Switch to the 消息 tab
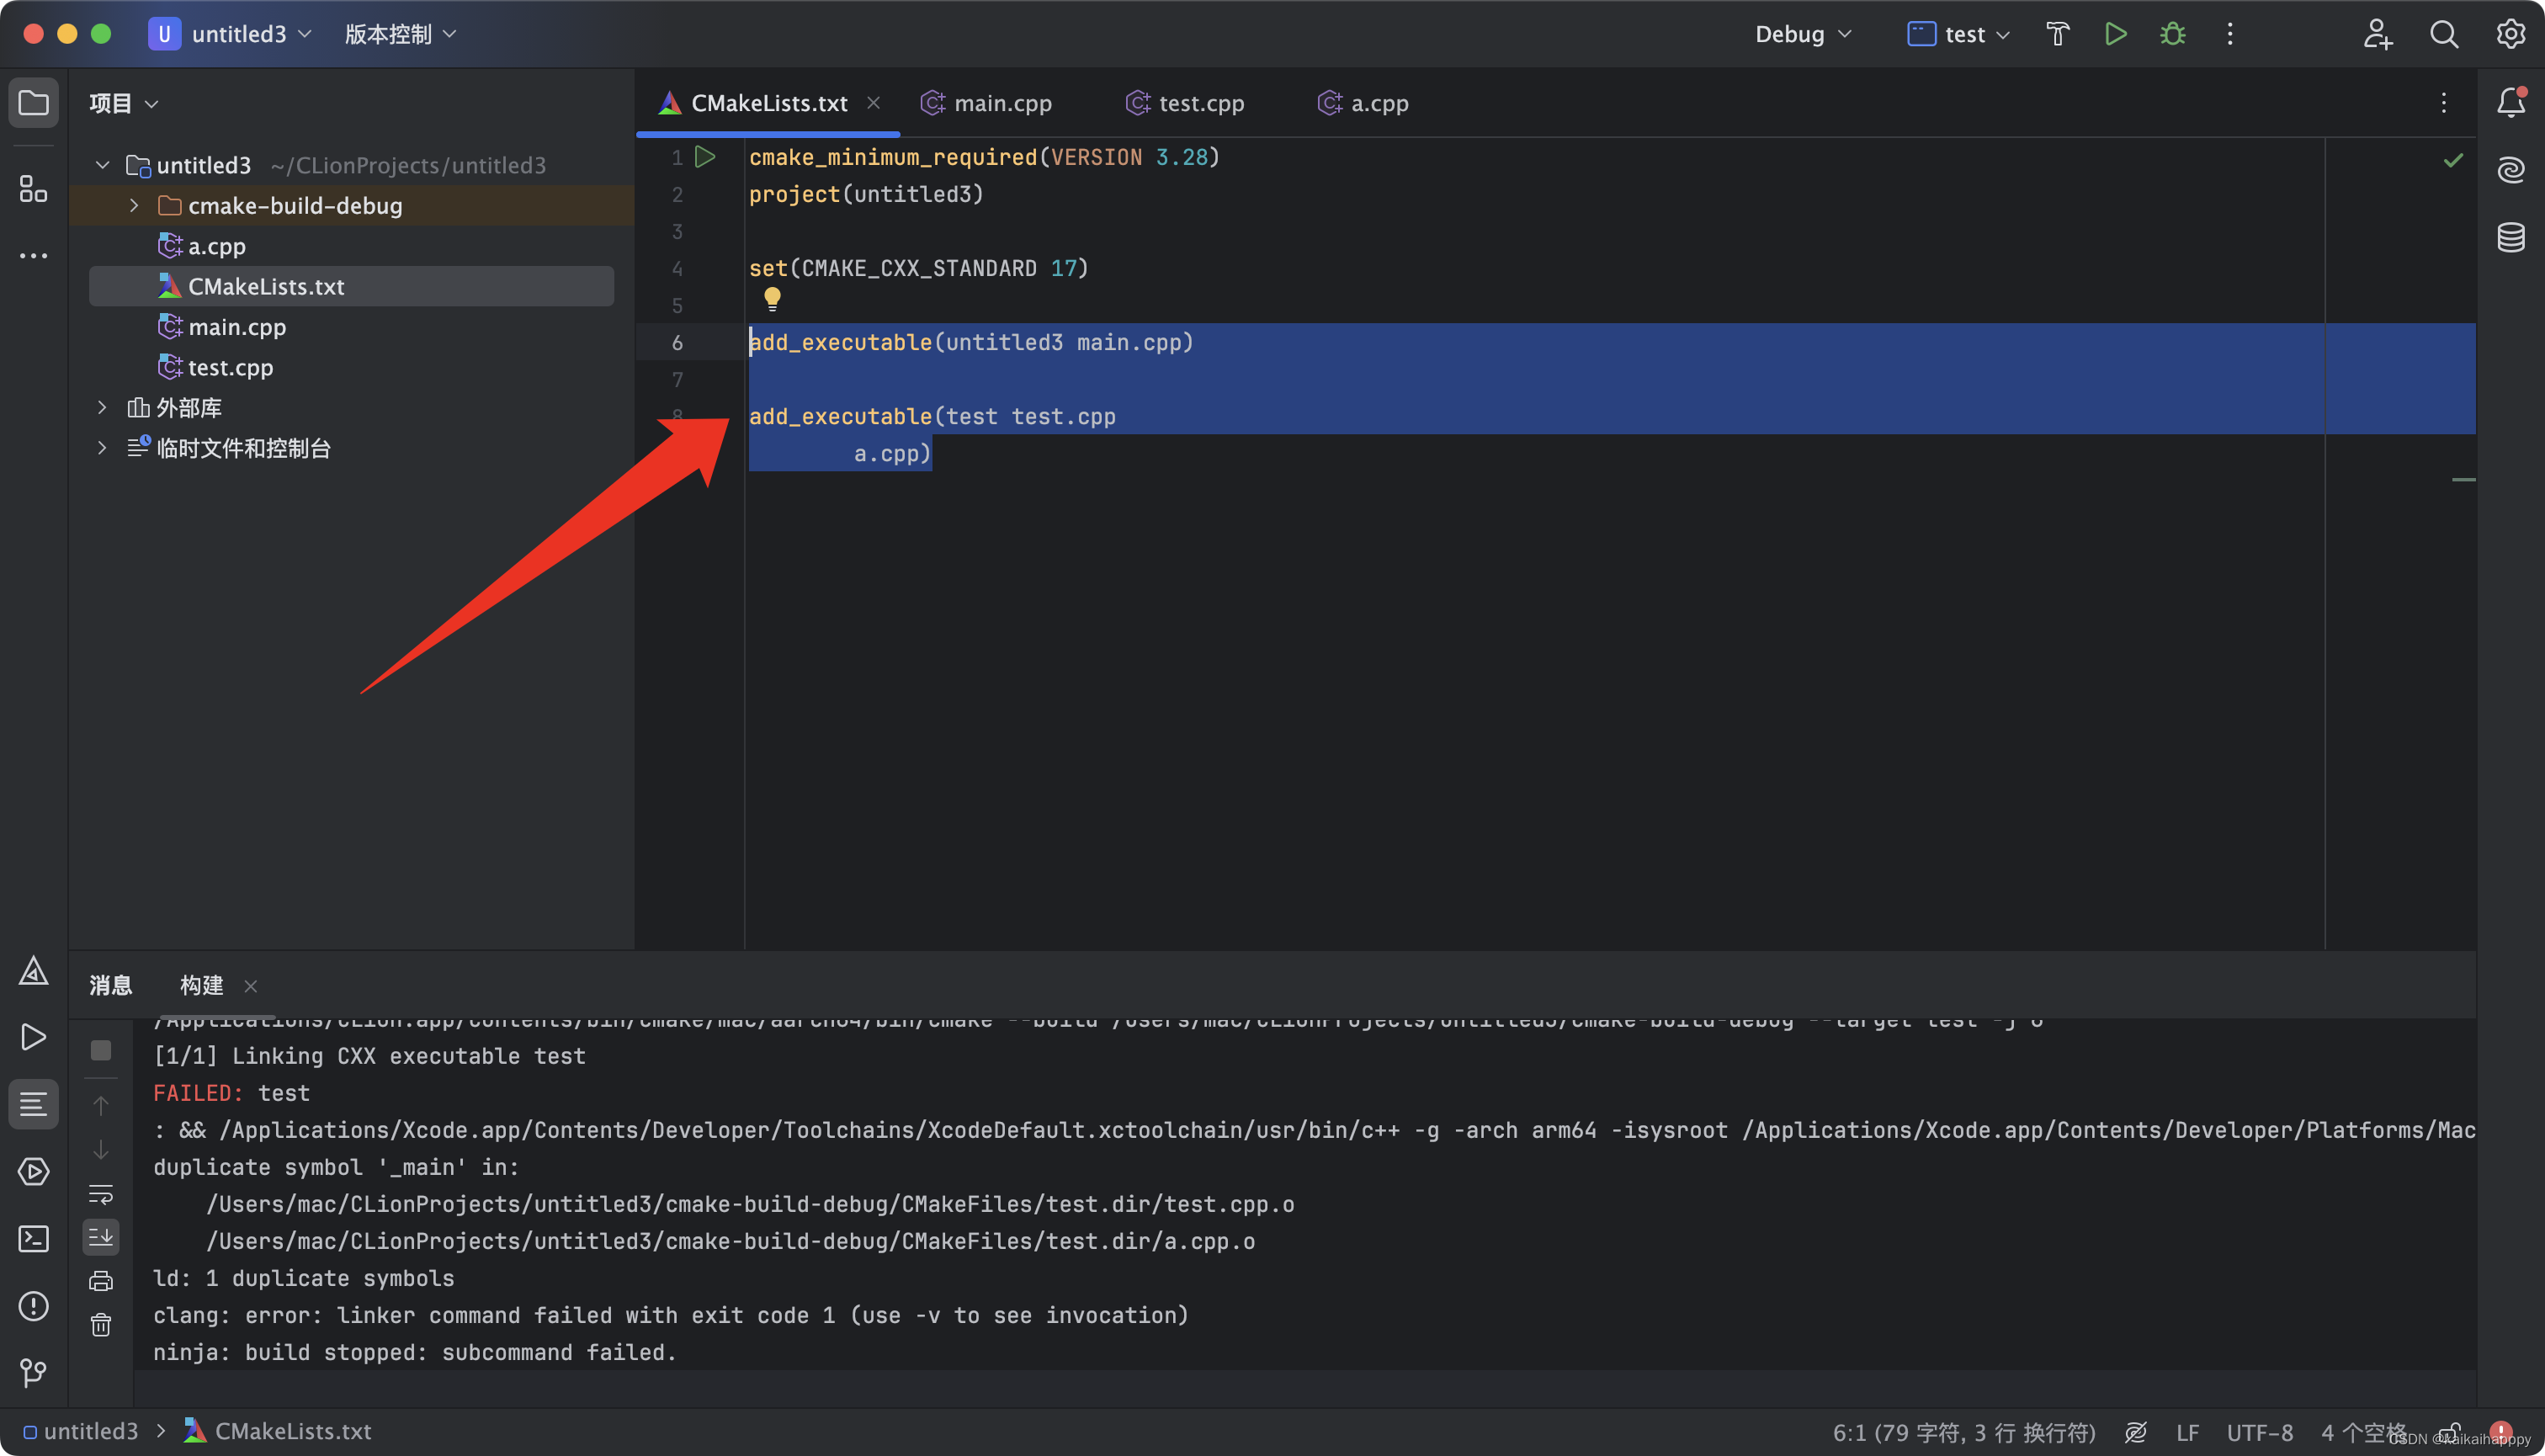 pos(110,986)
